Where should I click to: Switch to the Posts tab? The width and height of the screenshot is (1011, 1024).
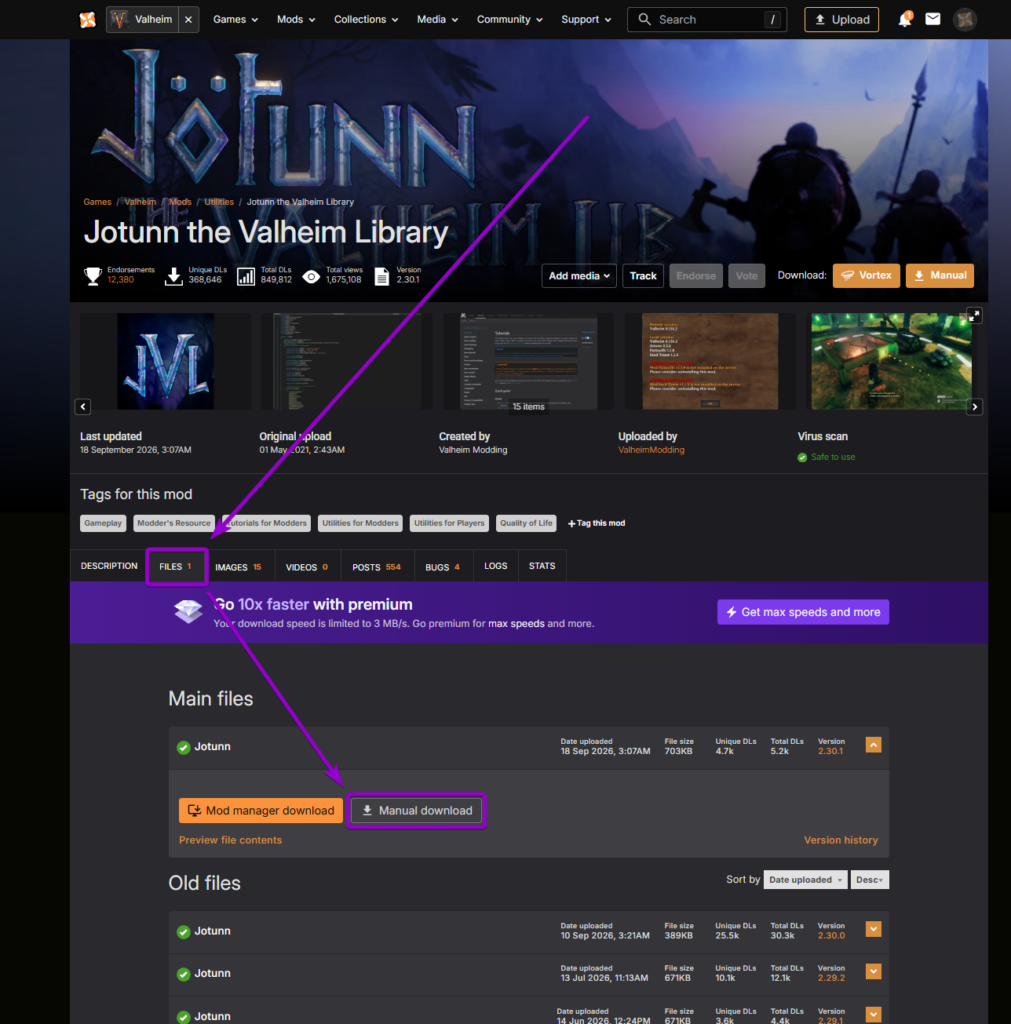[377, 567]
